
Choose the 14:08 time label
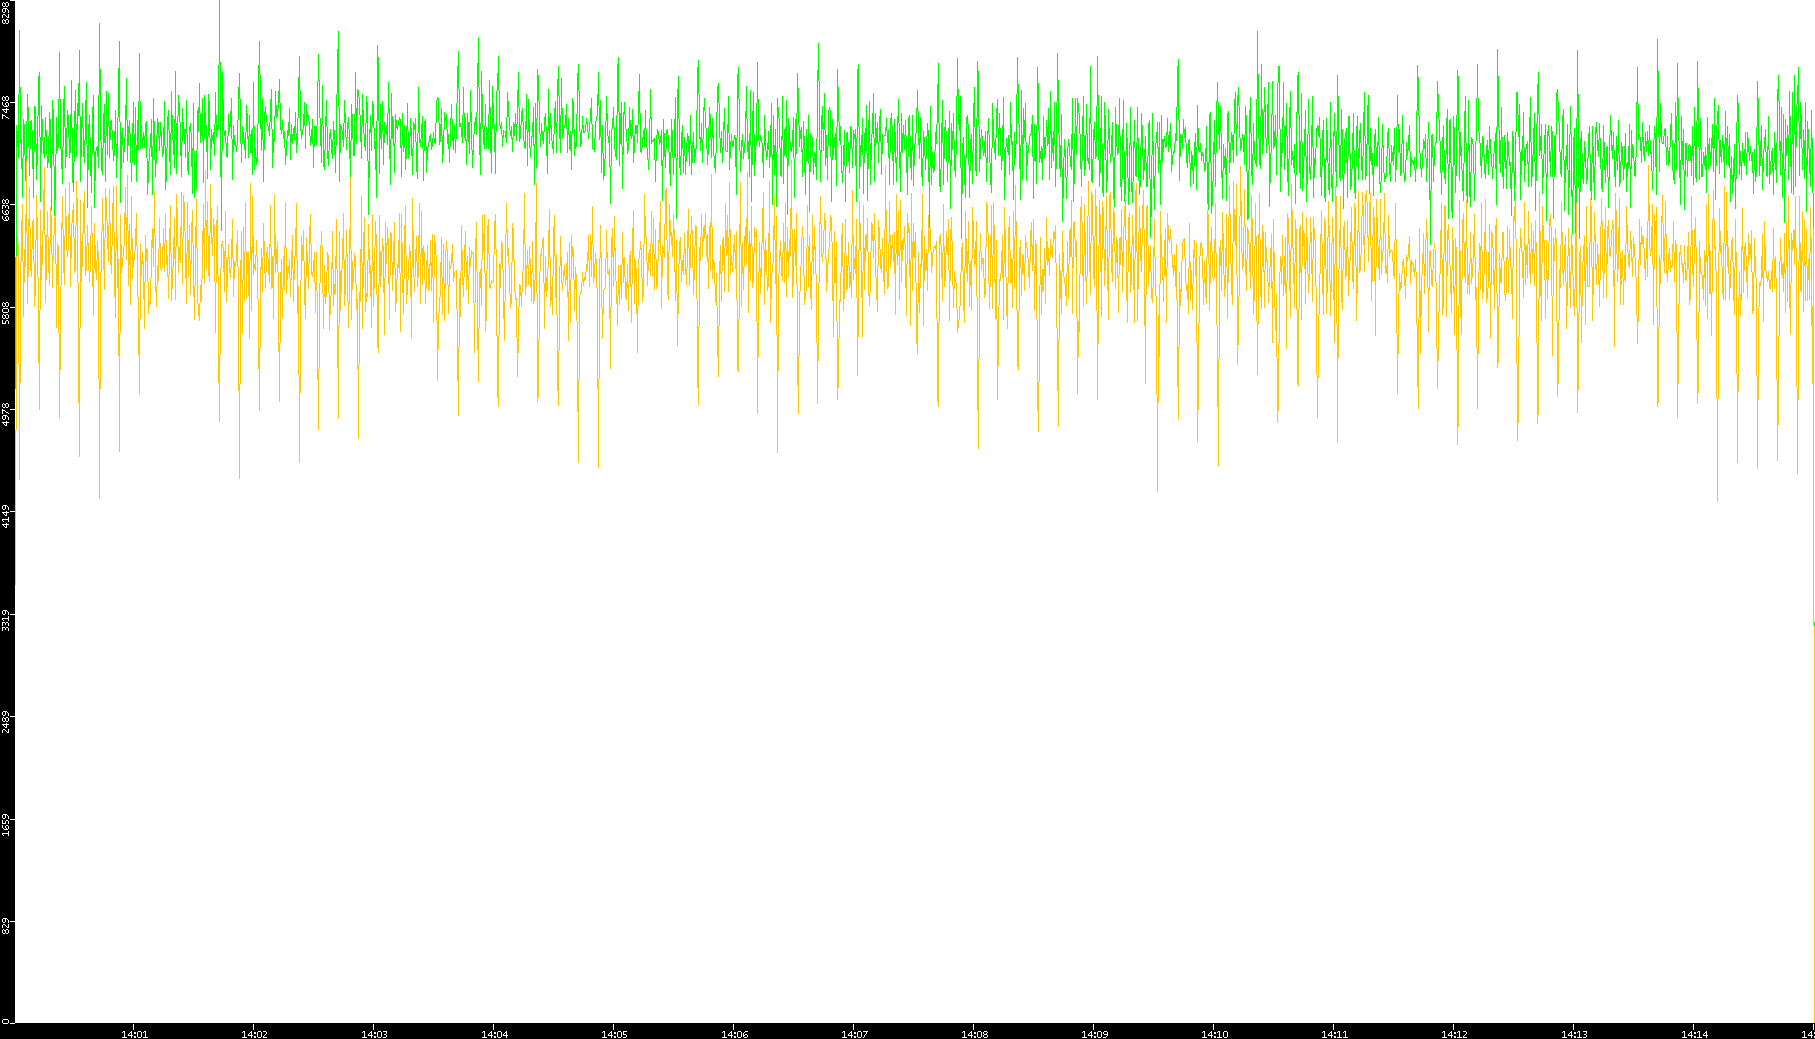[x=974, y=1034]
